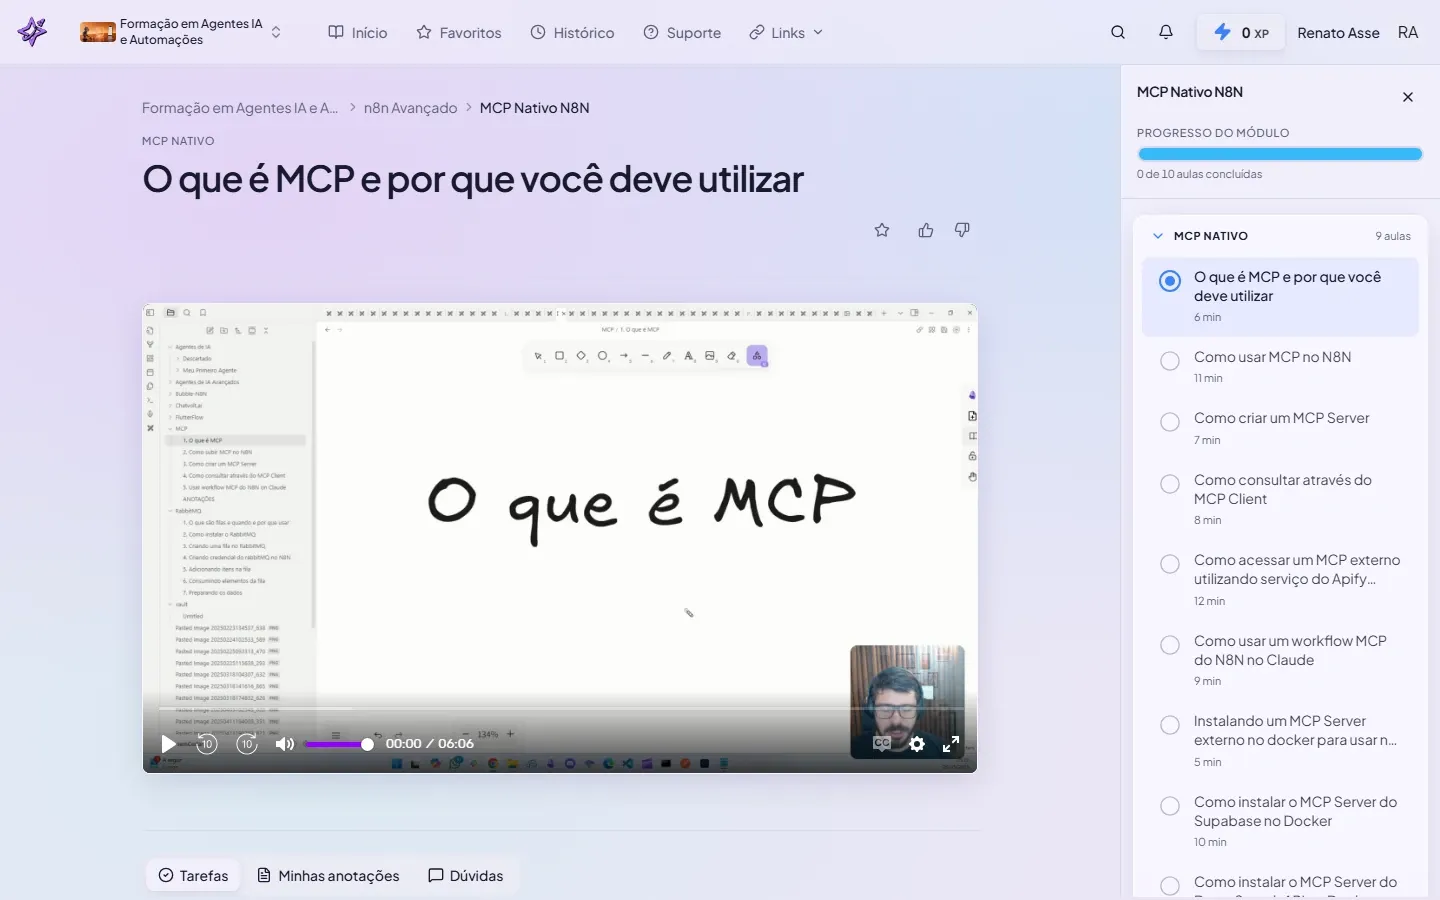Click the RA avatar initials
Viewport: 1440px width, 900px height.
click(x=1408, y=33)
